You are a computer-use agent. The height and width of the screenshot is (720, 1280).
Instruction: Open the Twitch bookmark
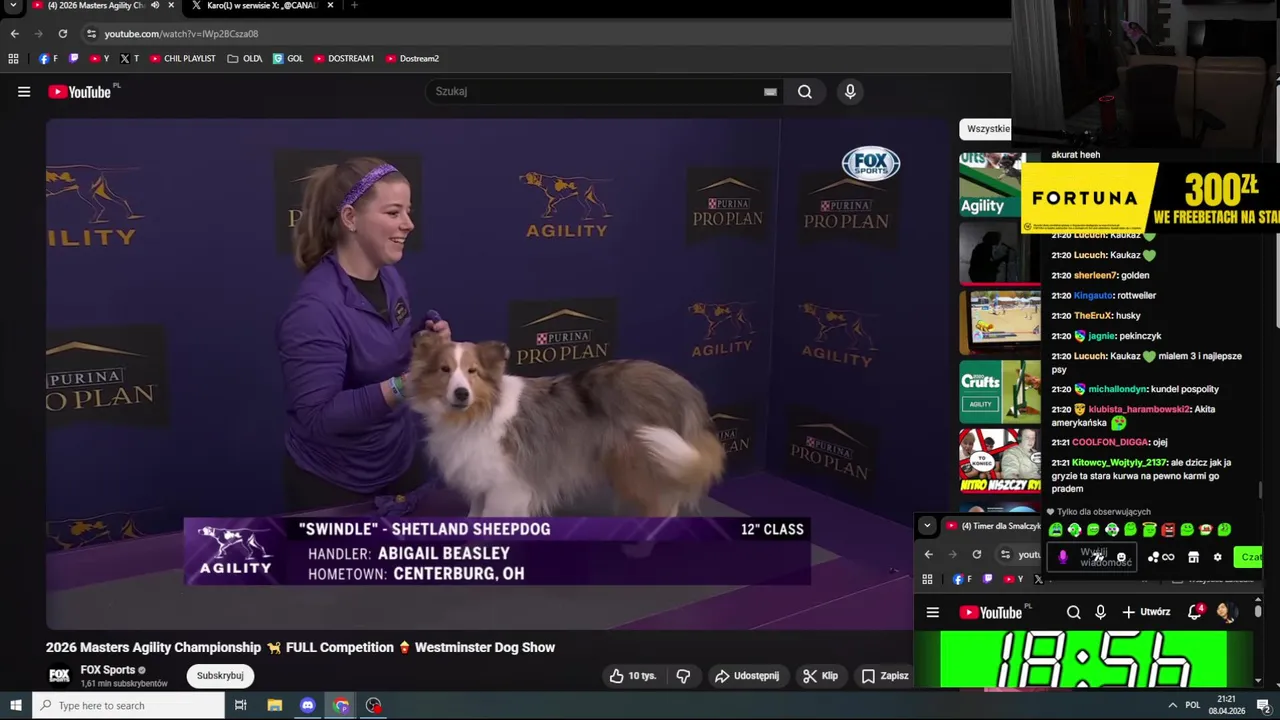tap(73, 59)
